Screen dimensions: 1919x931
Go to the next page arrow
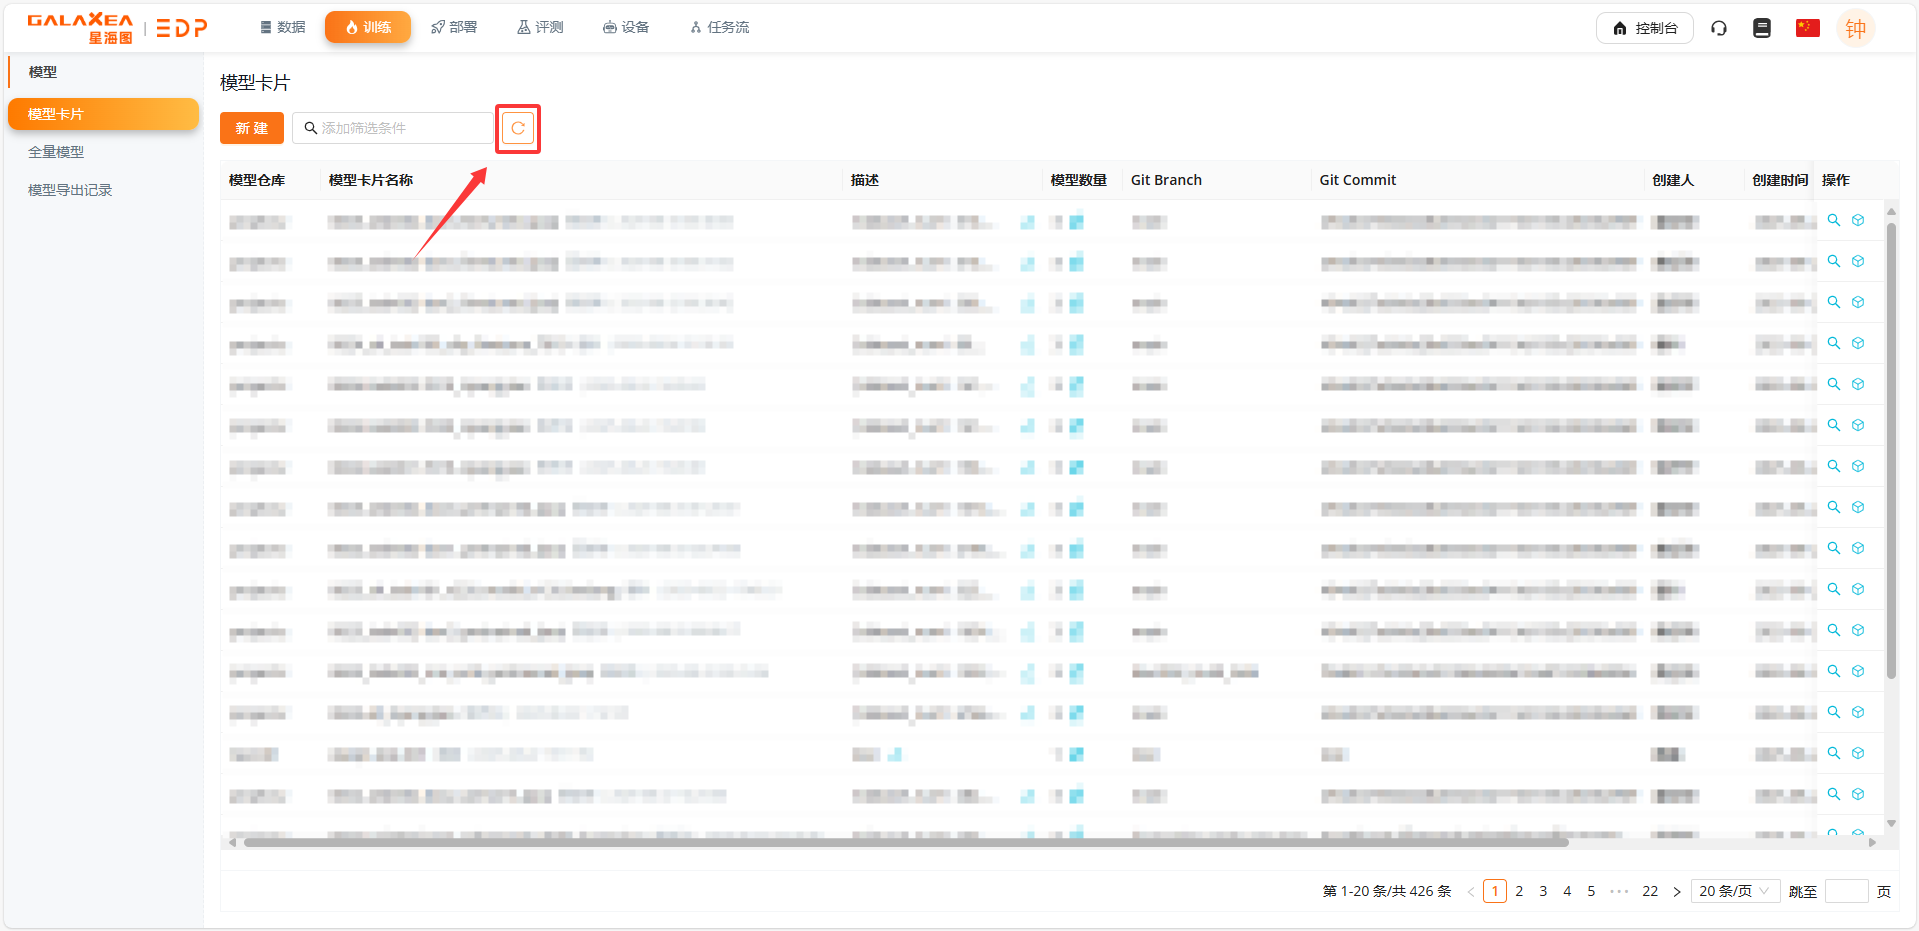pyautogui.click(x=1677, y=891)
